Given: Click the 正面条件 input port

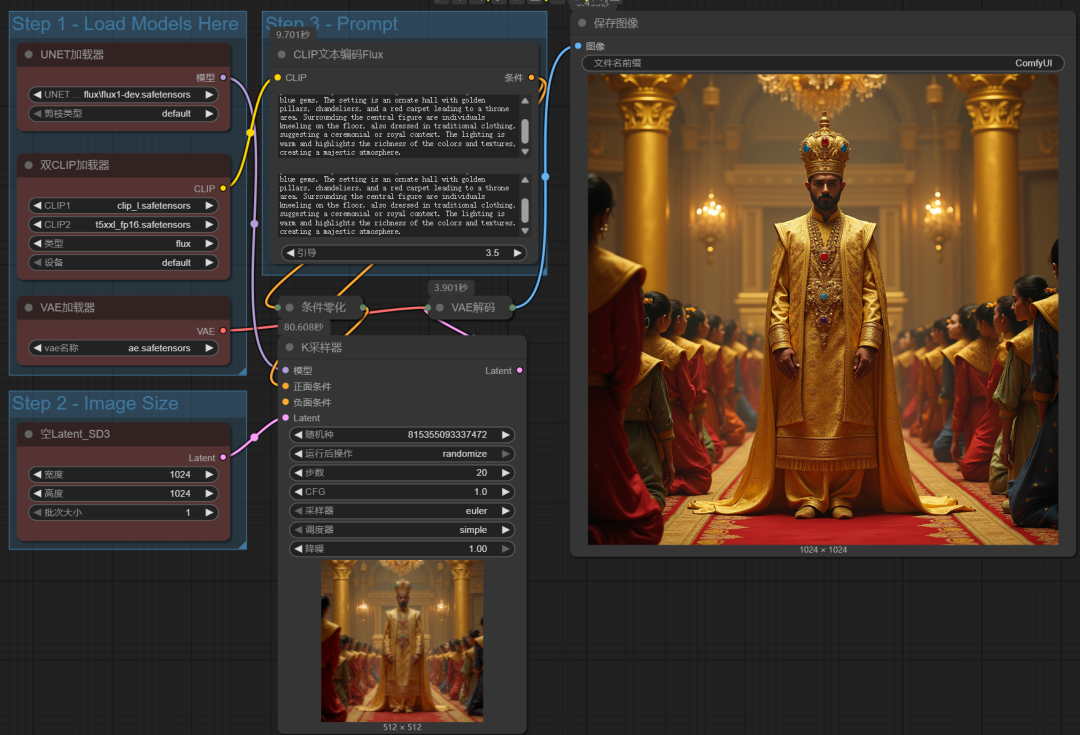Looking at the screenshot, I should [x=285, y=386].
